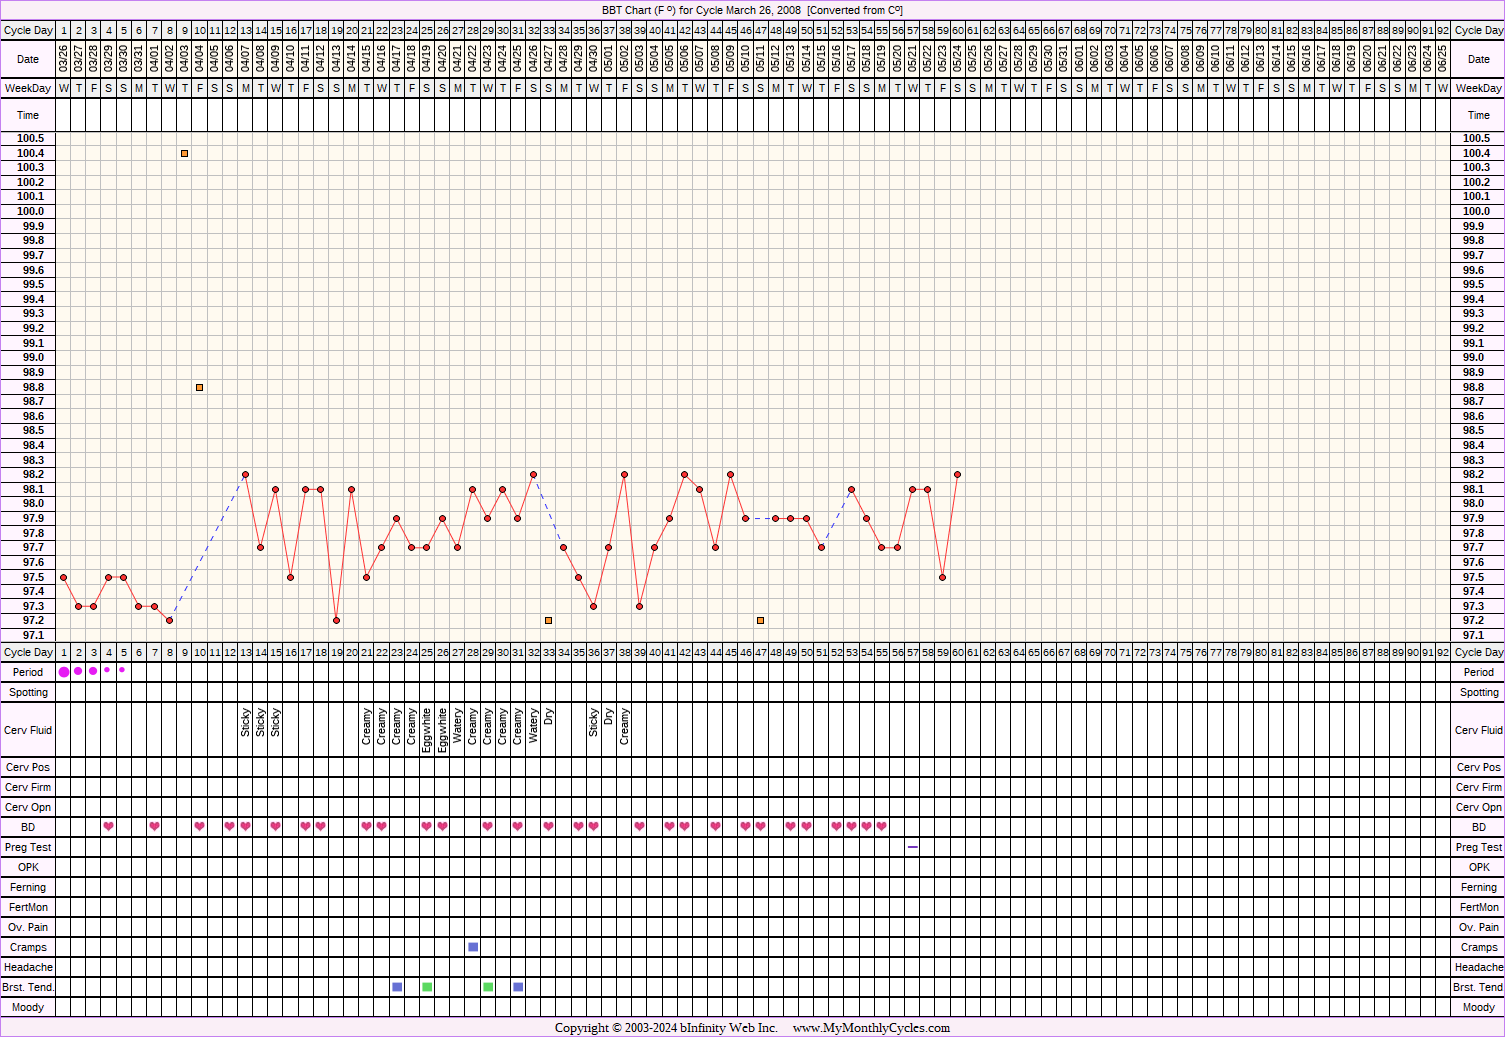Click the BD heart icon on cycle day 4
Image resolution: width=1505 pixels, height=1037 pixels.
[109, 827]
